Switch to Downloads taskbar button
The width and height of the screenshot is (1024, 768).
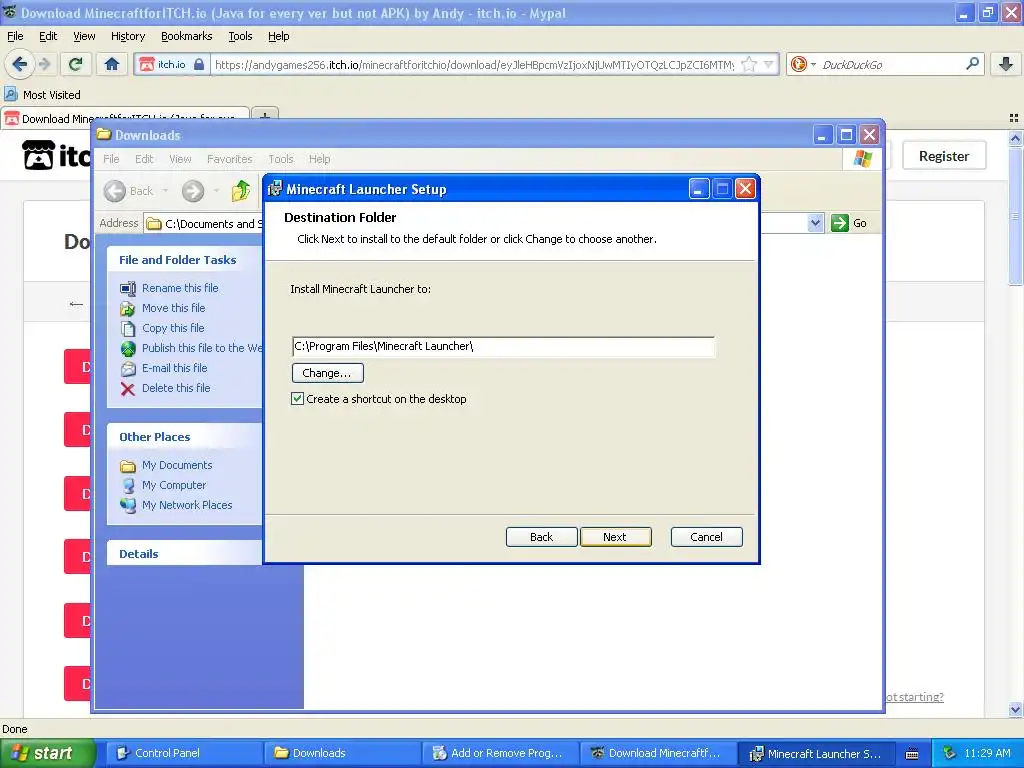point(342,753)
